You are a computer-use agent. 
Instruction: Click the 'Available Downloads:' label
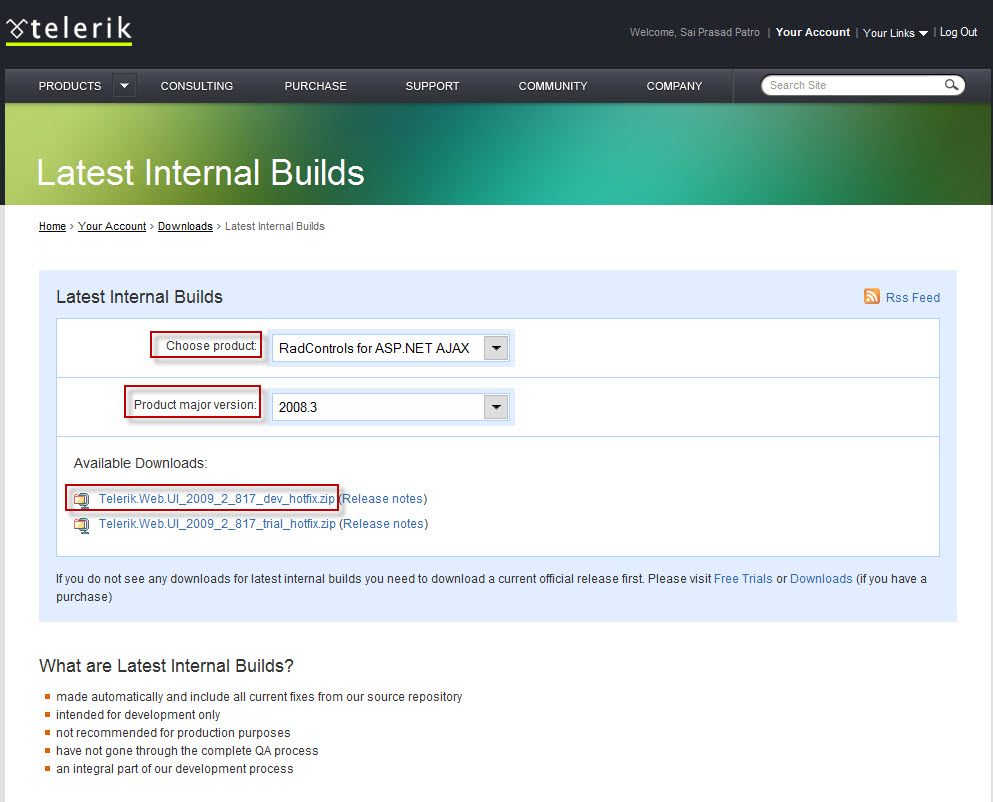pos(140,463)
